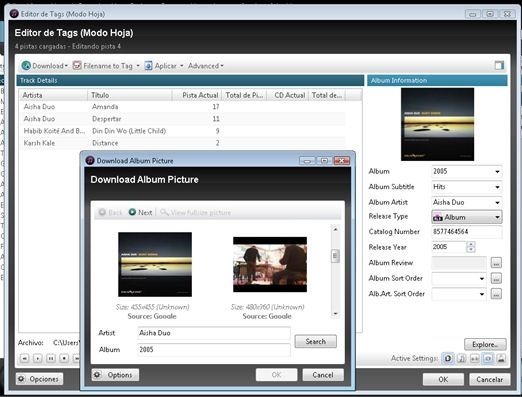Open the Filename to Tag menu

[x=106, y=66]
